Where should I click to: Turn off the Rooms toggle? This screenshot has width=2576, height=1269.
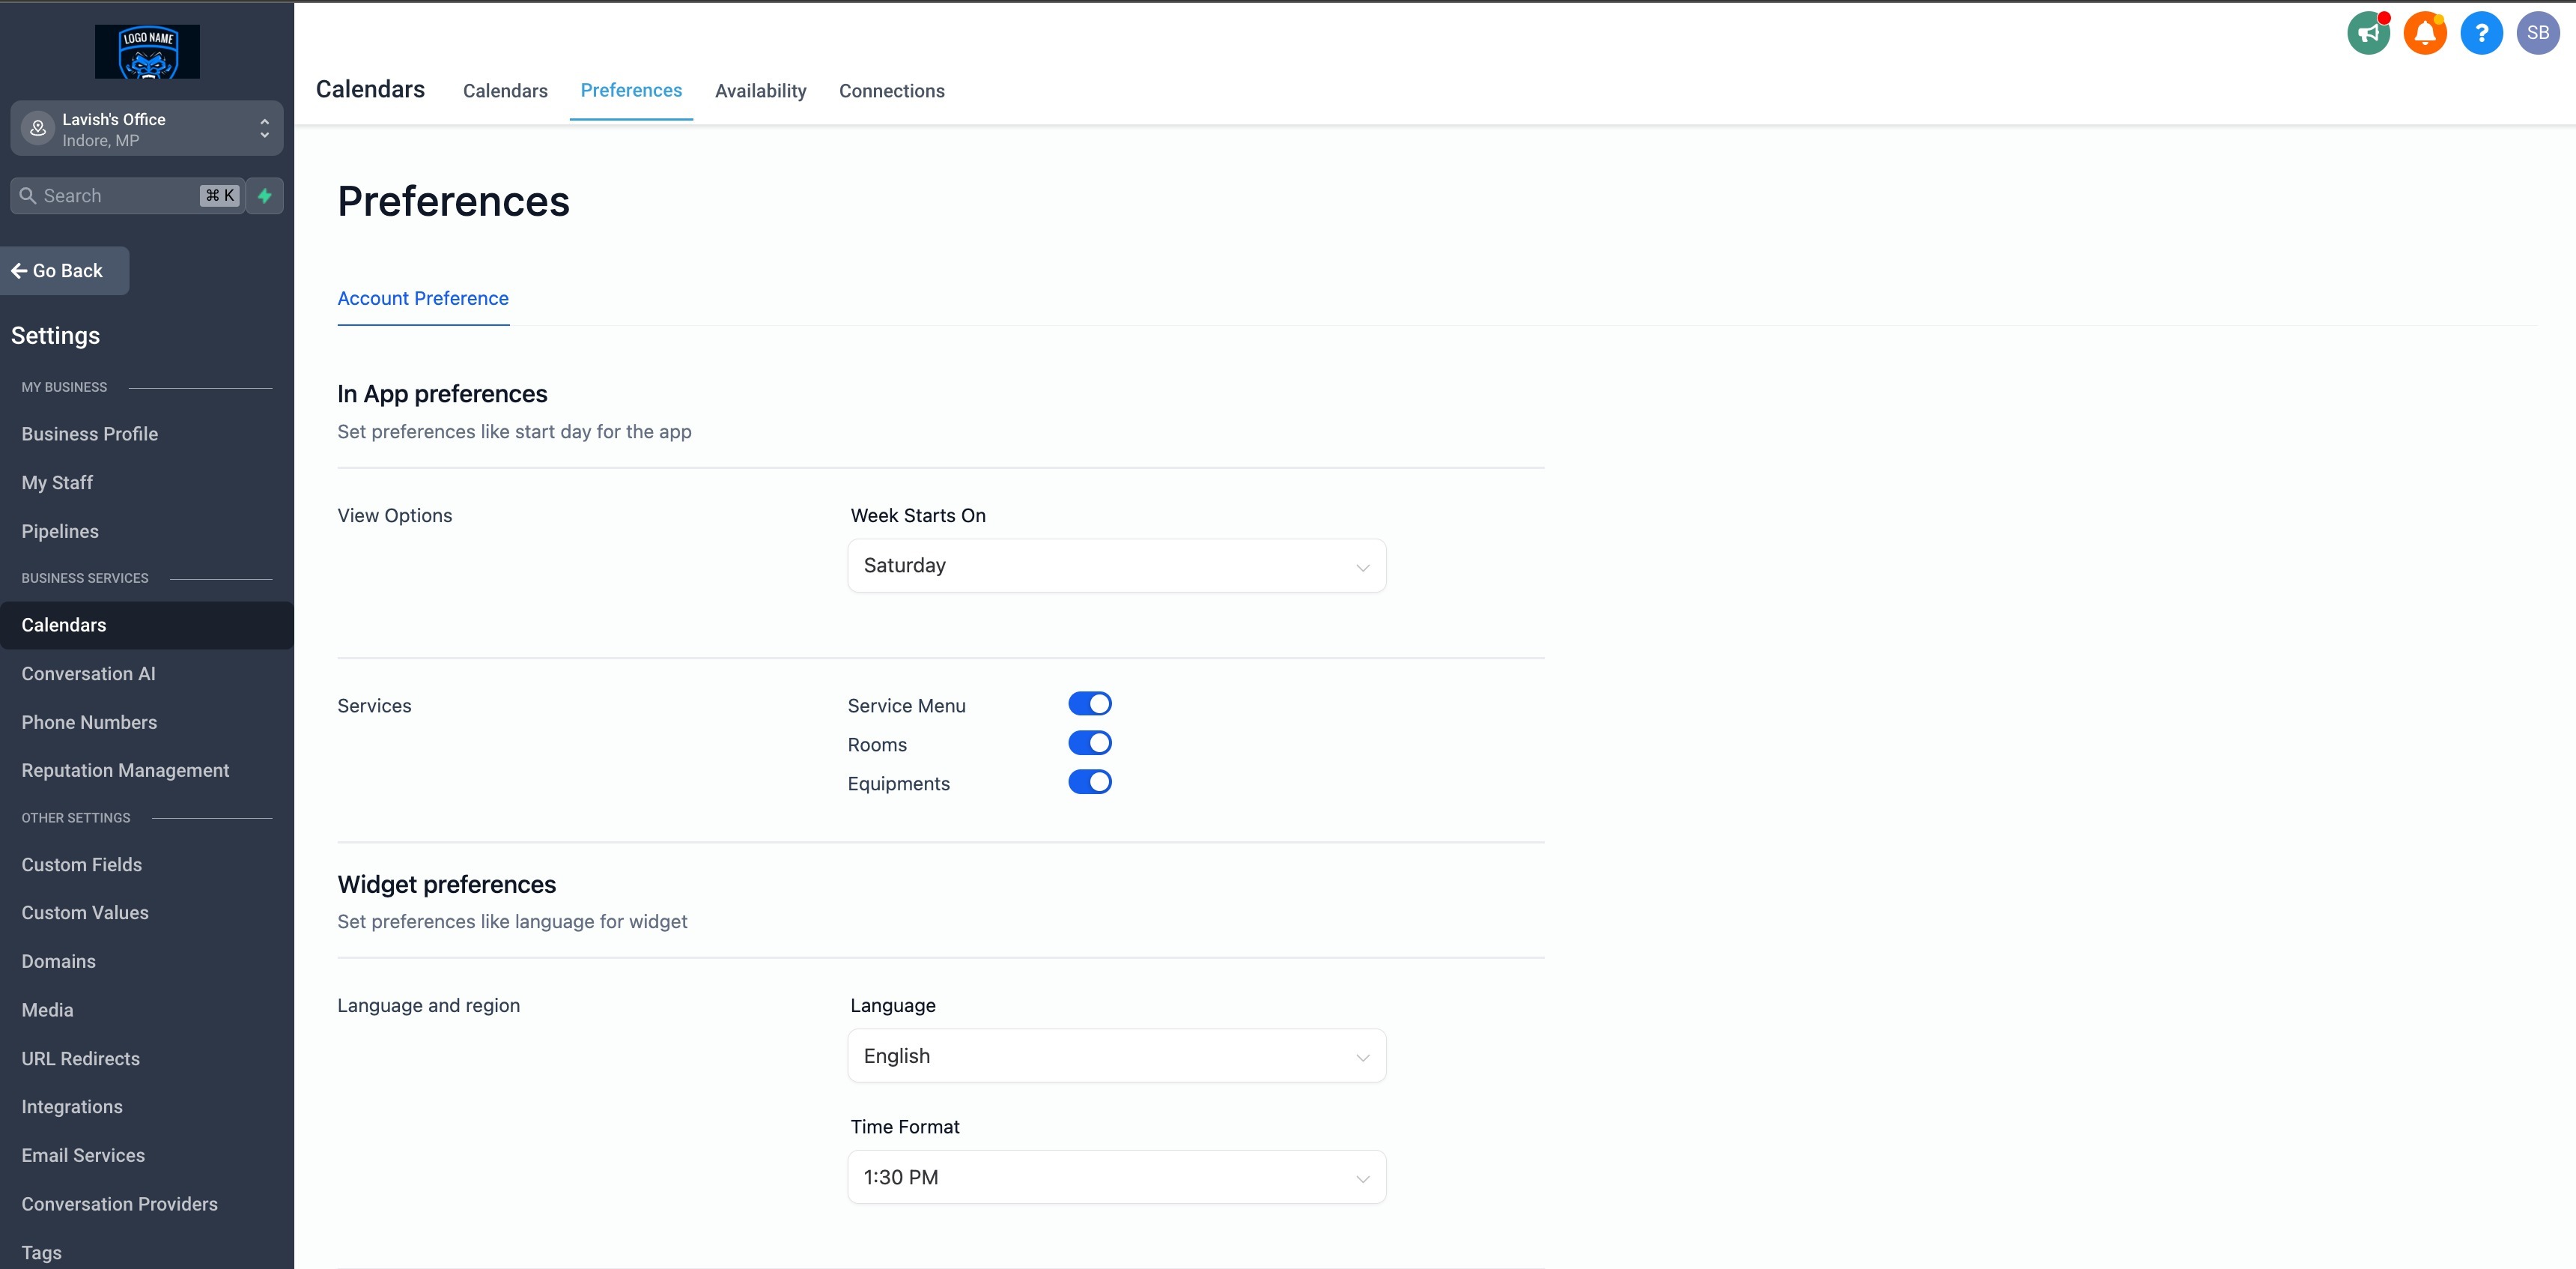coord(1089,743)
